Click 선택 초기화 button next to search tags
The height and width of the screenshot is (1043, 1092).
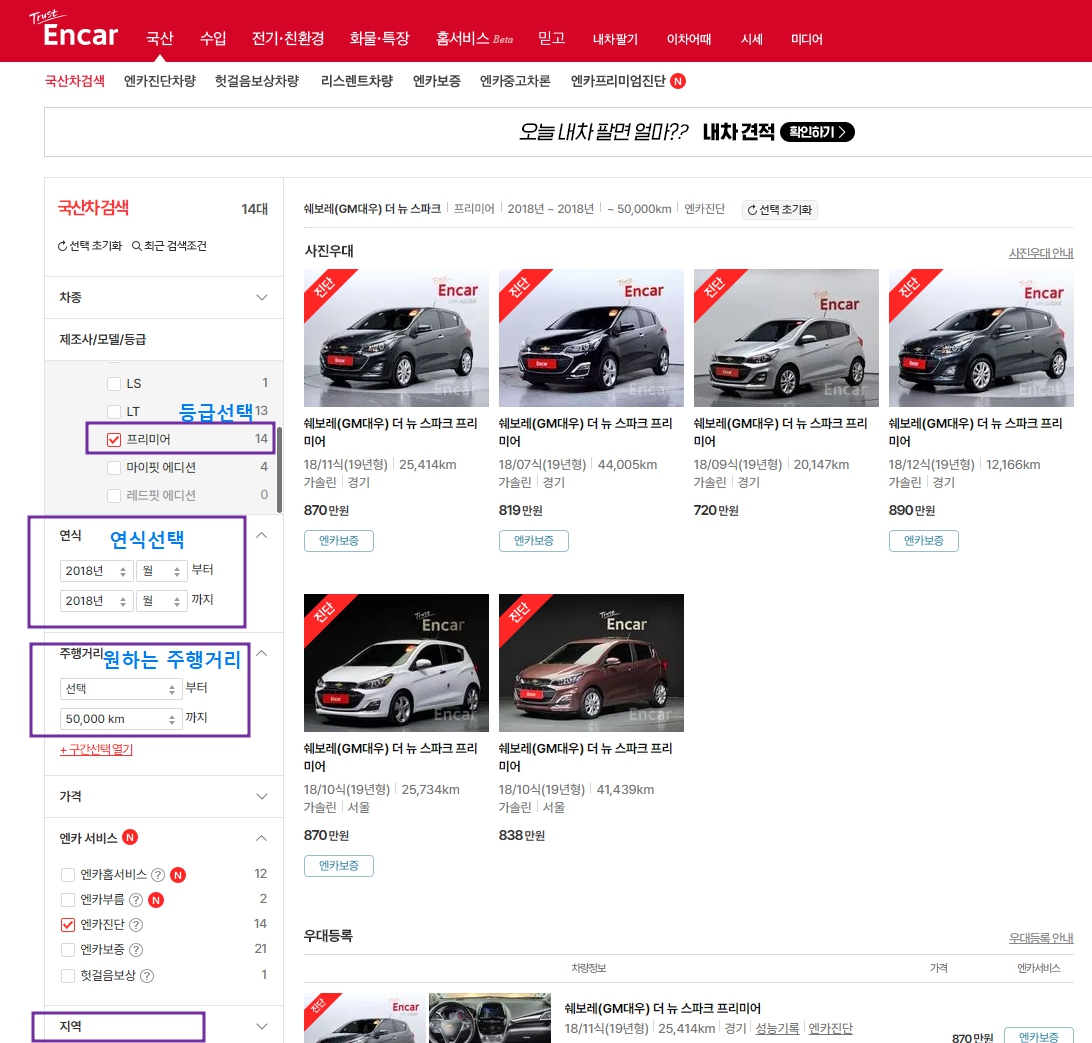[x=780, y=210]
